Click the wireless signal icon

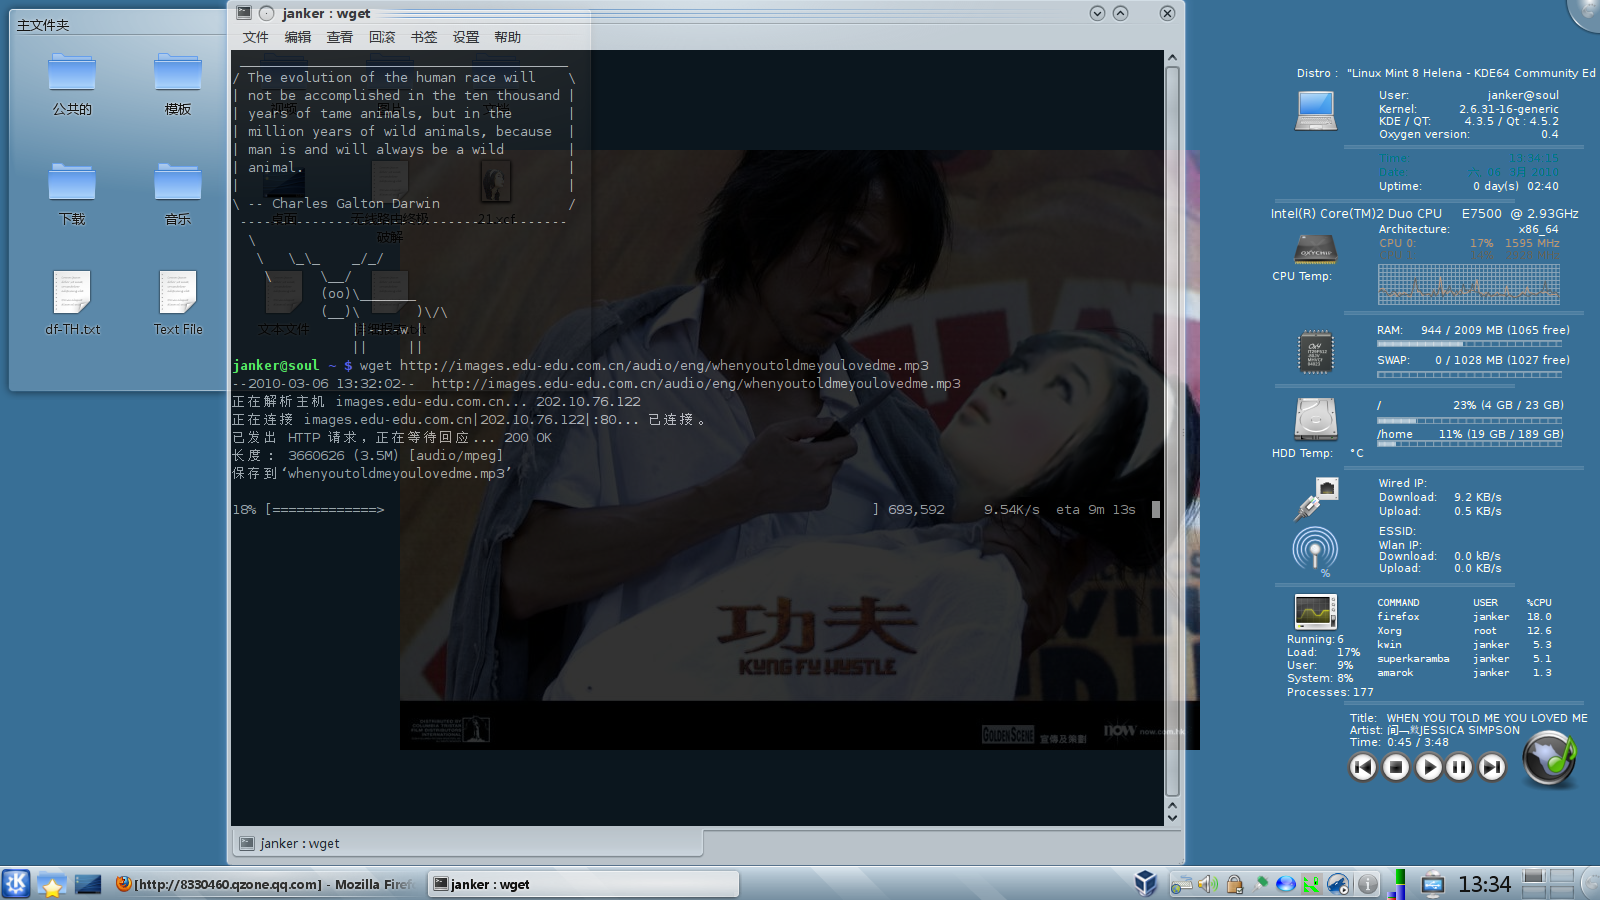coord(1315,549)
